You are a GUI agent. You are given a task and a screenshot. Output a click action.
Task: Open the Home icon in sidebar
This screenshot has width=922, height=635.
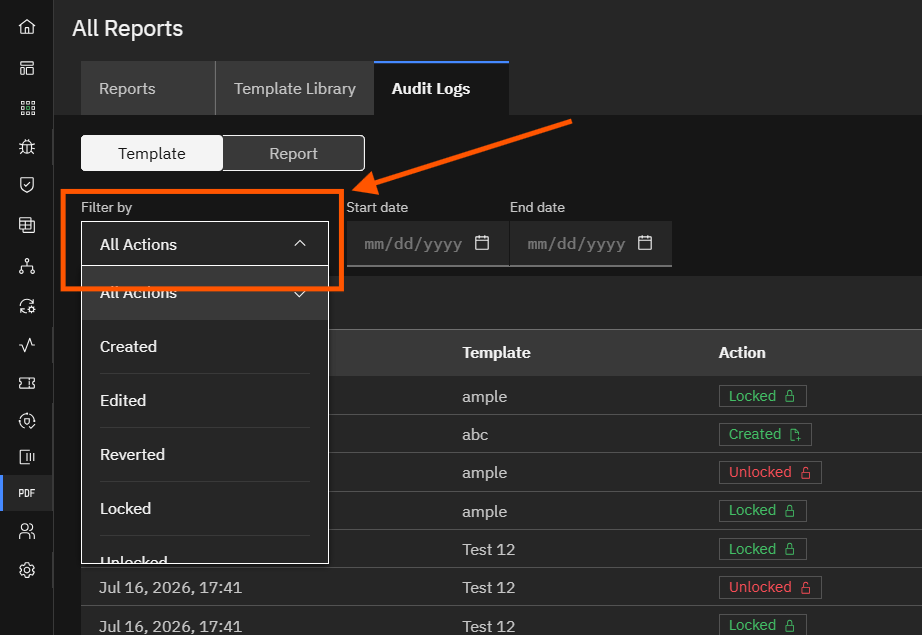(26, 27)
